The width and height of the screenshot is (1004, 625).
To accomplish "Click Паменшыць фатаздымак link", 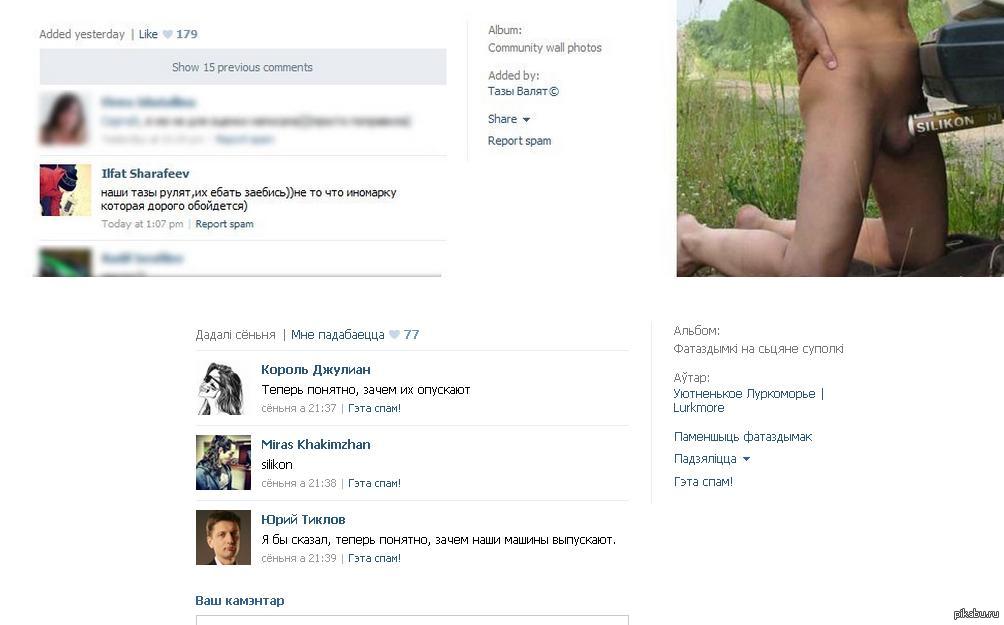I will [743, 437].
